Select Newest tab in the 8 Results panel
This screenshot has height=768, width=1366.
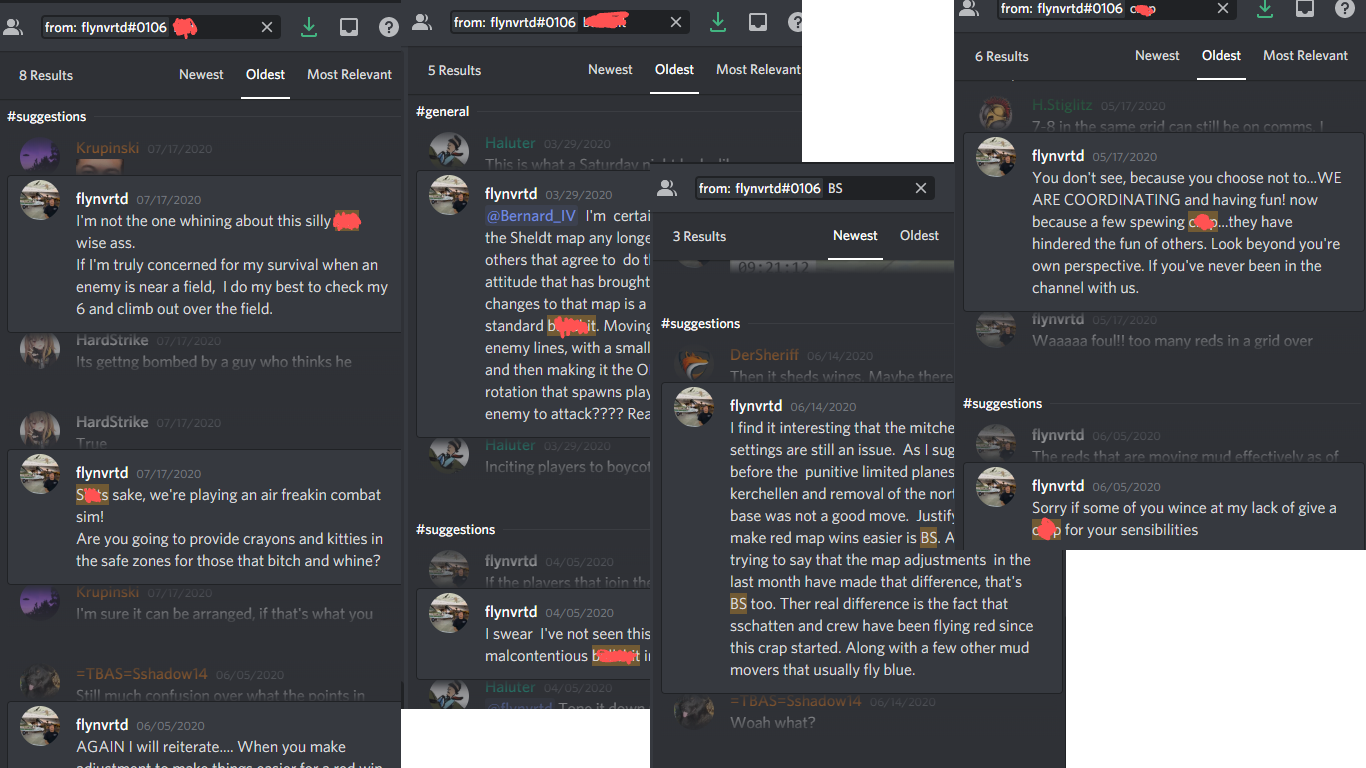(201, 75)
